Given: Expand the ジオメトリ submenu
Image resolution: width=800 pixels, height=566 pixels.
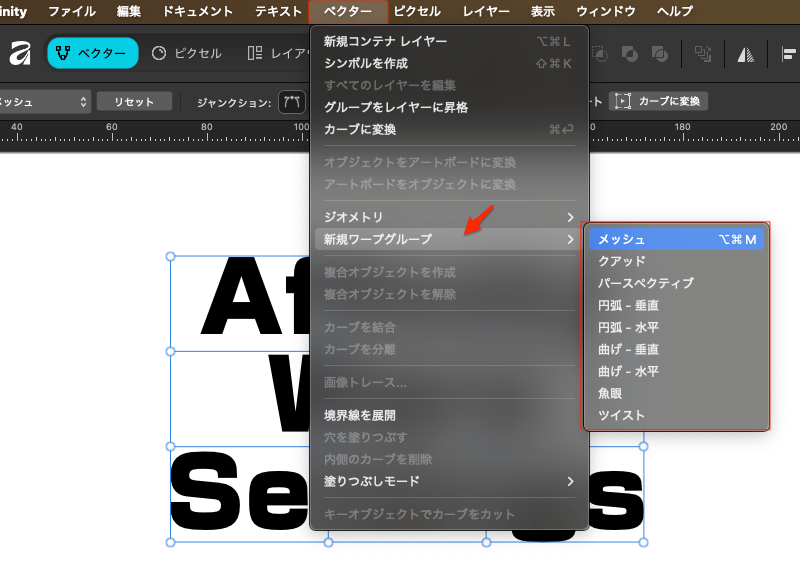Looking at the screenshot, I should click(448, 217).
